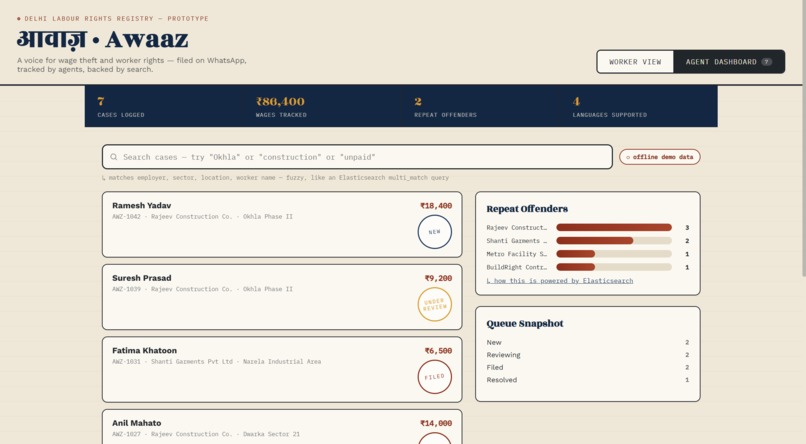This screenshot has height=444, width=806.
Task: Click the Shanti Garments offender bar
Action: (614, 240)
